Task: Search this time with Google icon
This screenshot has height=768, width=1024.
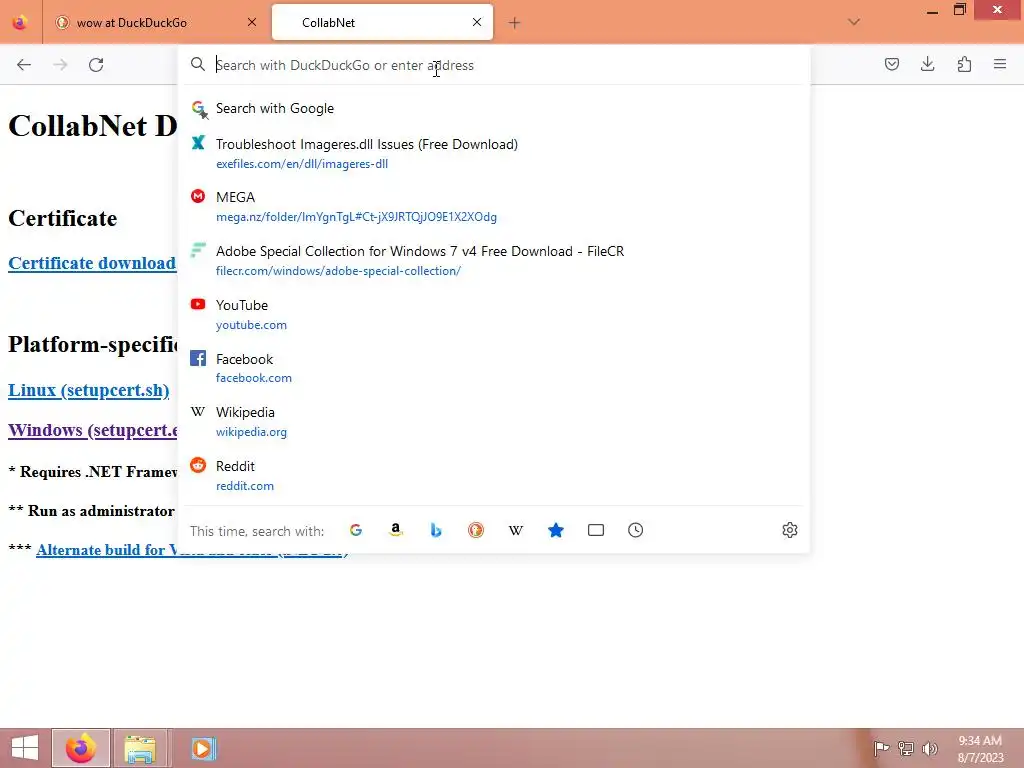Action: coord(356,530)
